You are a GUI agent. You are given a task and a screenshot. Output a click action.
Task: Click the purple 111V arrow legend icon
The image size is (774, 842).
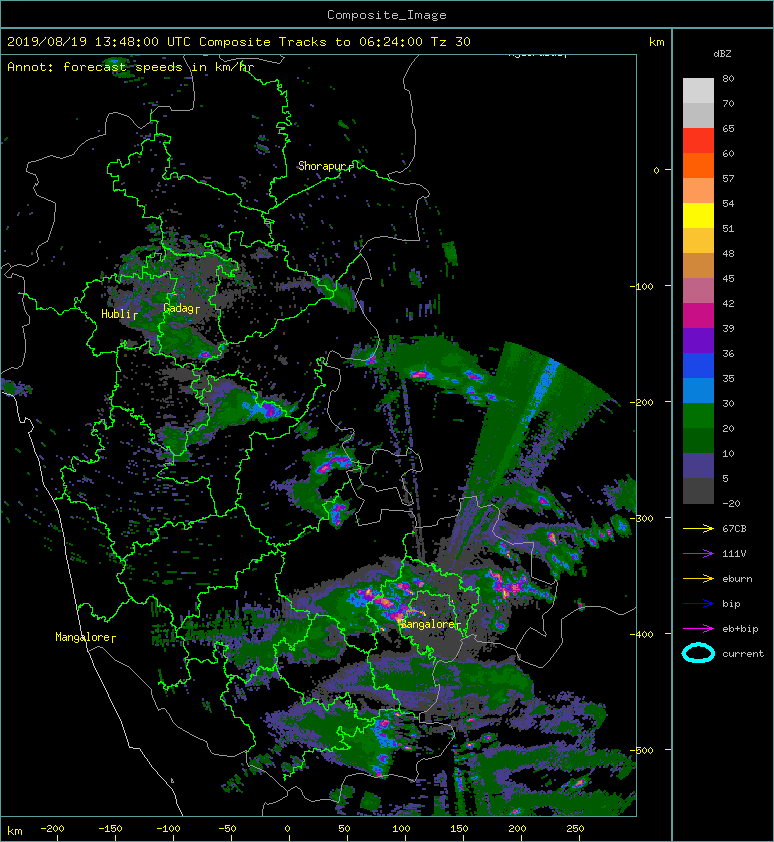(698, 554)
